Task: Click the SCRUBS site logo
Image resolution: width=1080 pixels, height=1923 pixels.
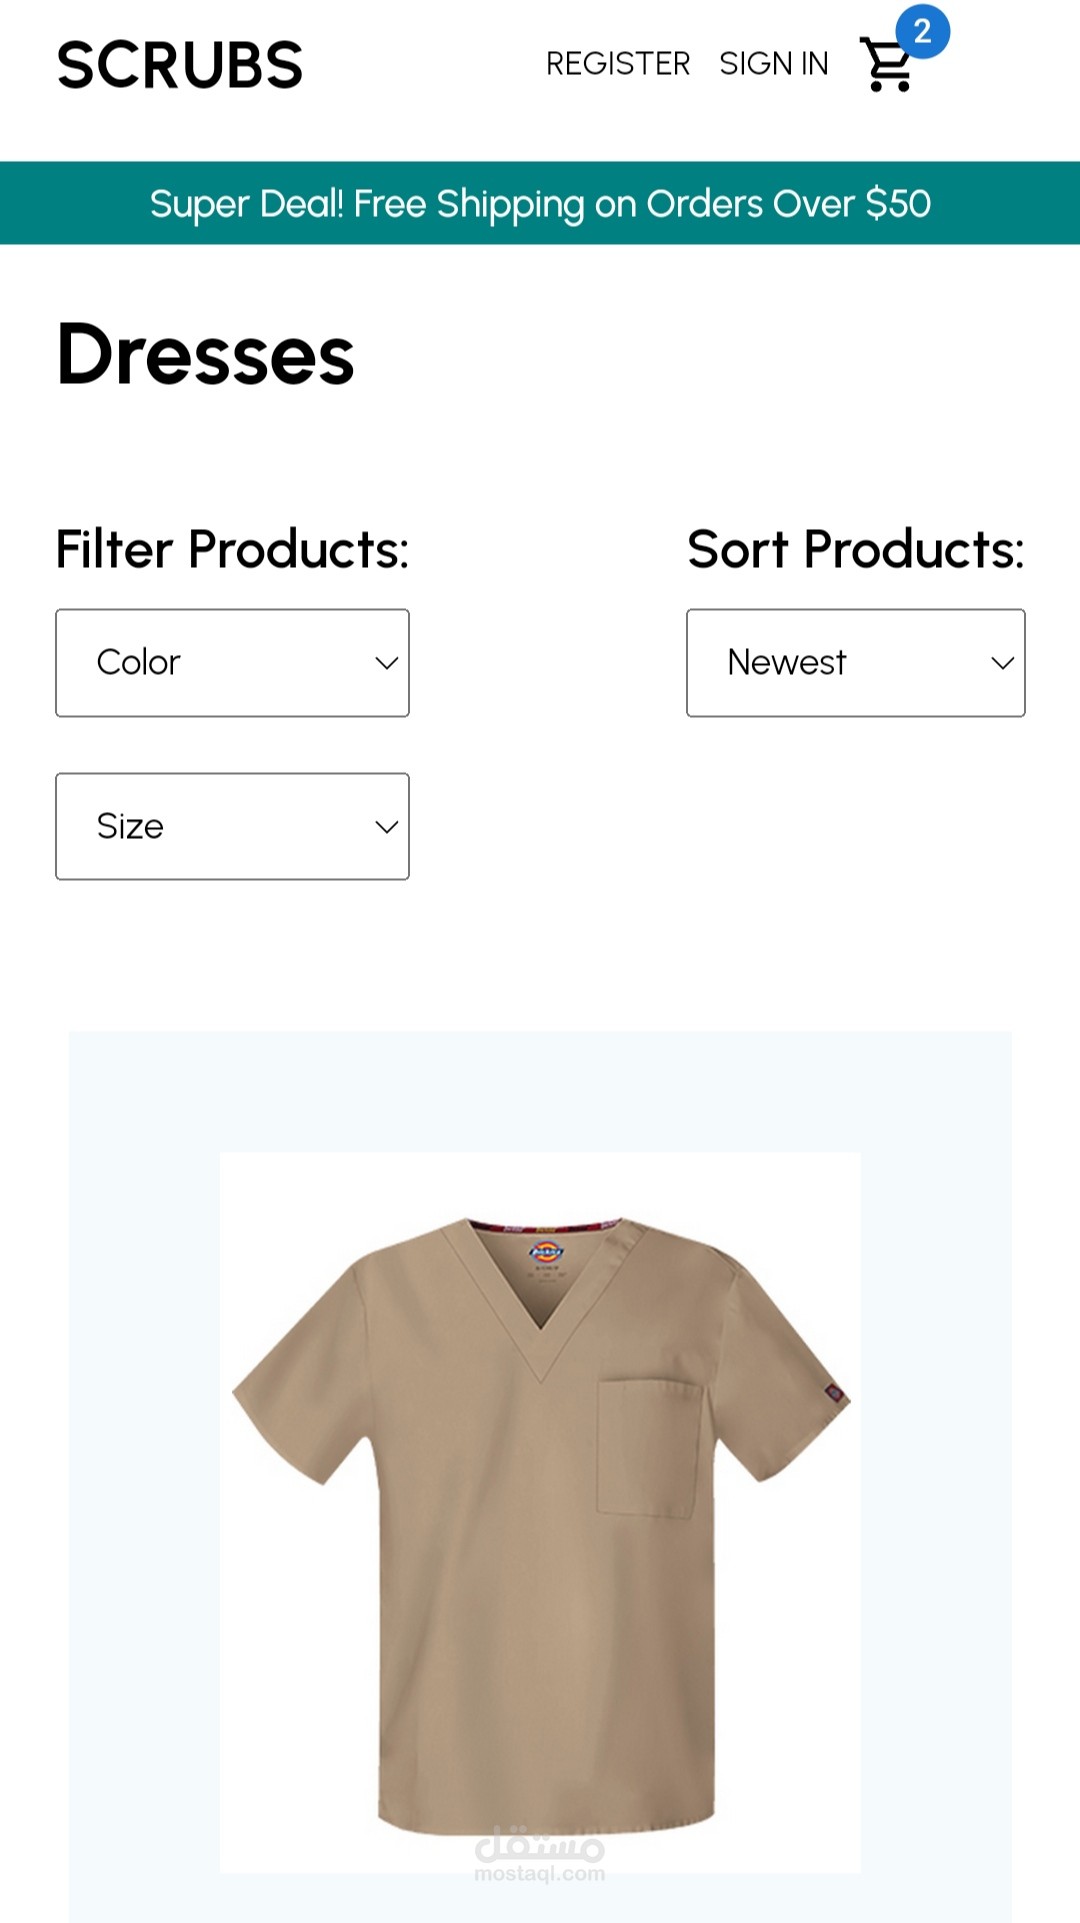Action: pyautogui.click(x=180, y=66)
